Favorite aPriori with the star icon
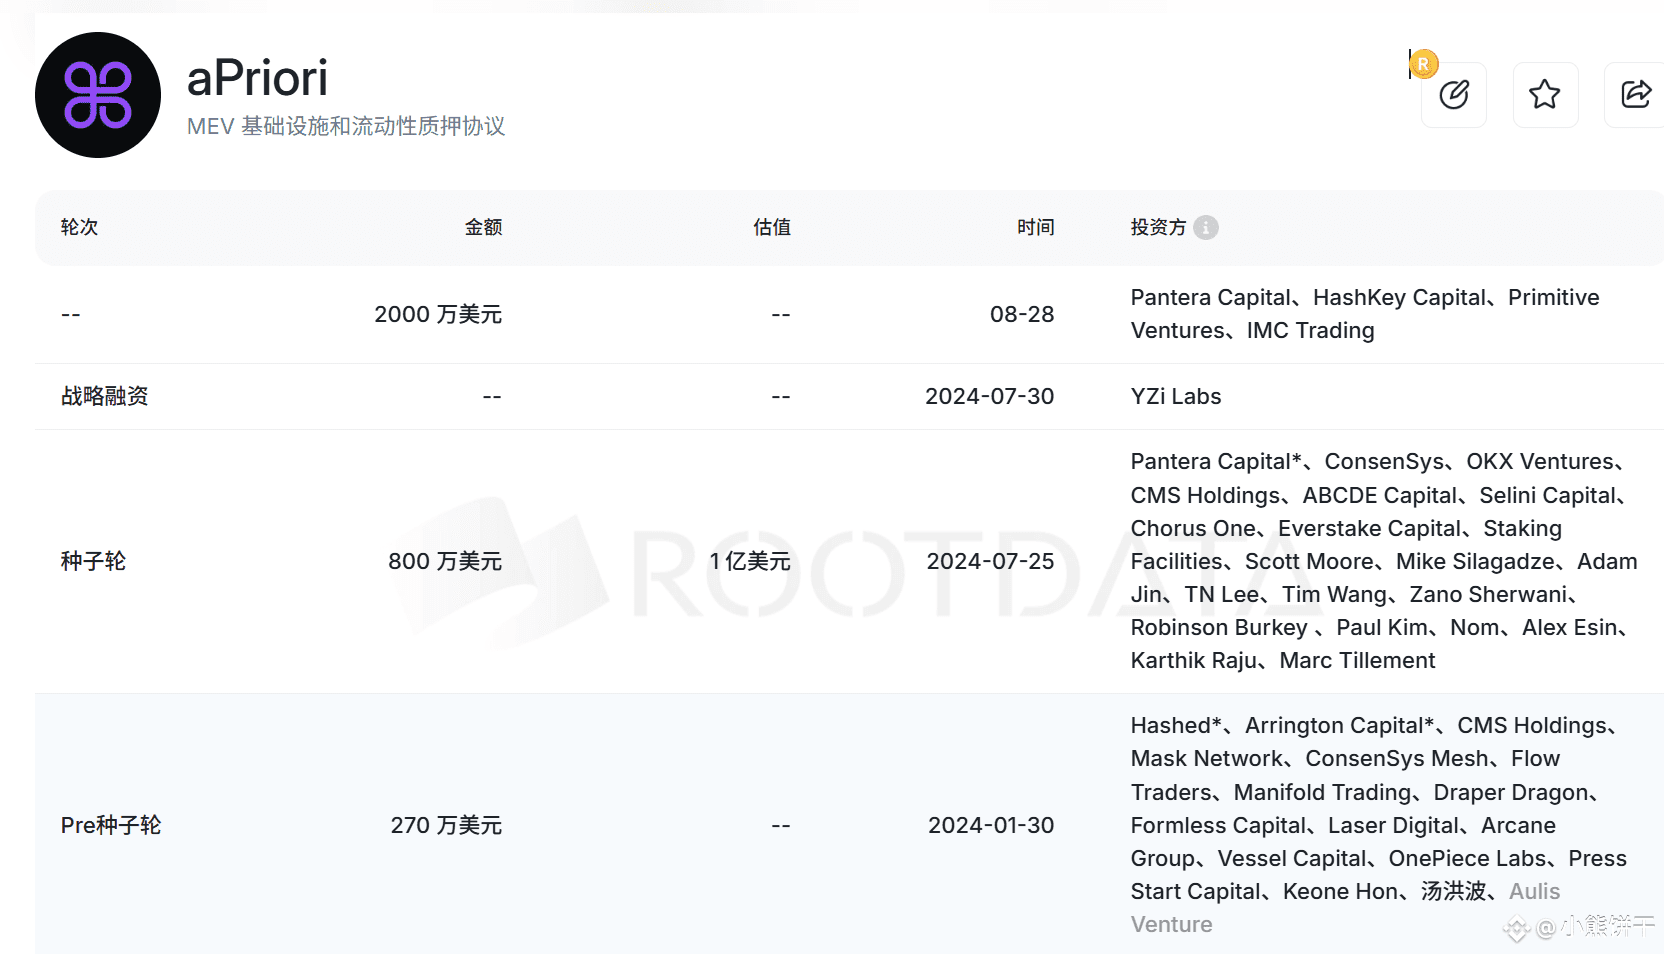The height and width of the screenshot is (954, 1664). (1545, 95)
